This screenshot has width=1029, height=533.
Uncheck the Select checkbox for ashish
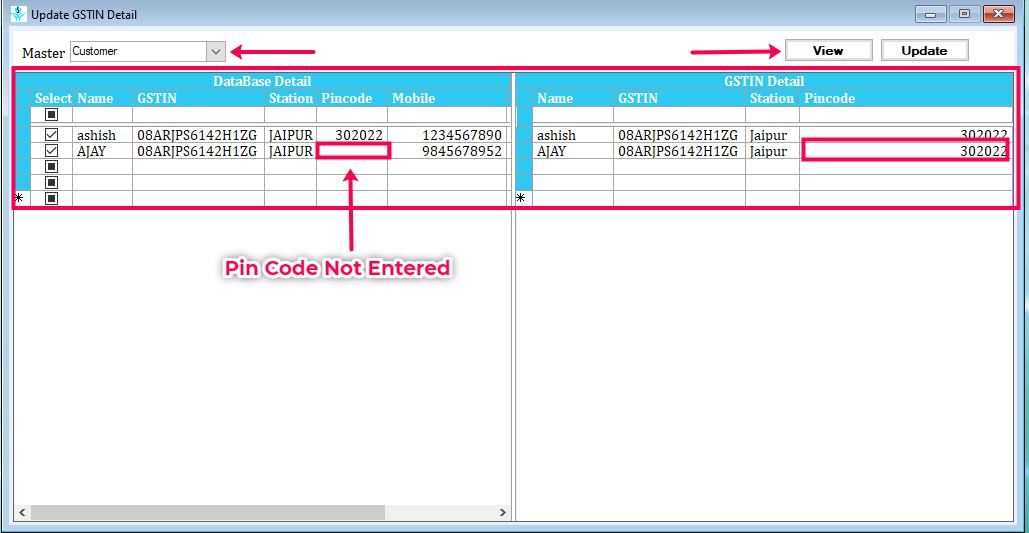[x=51, y=135]
